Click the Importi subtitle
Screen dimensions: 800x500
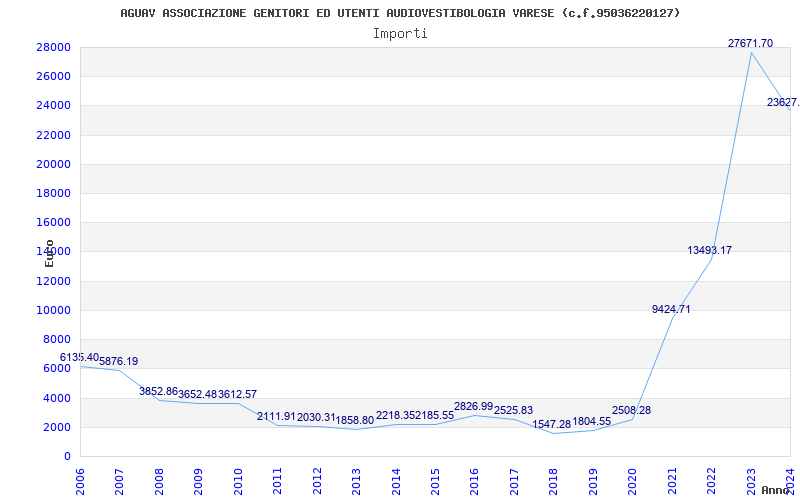(400, 33)
